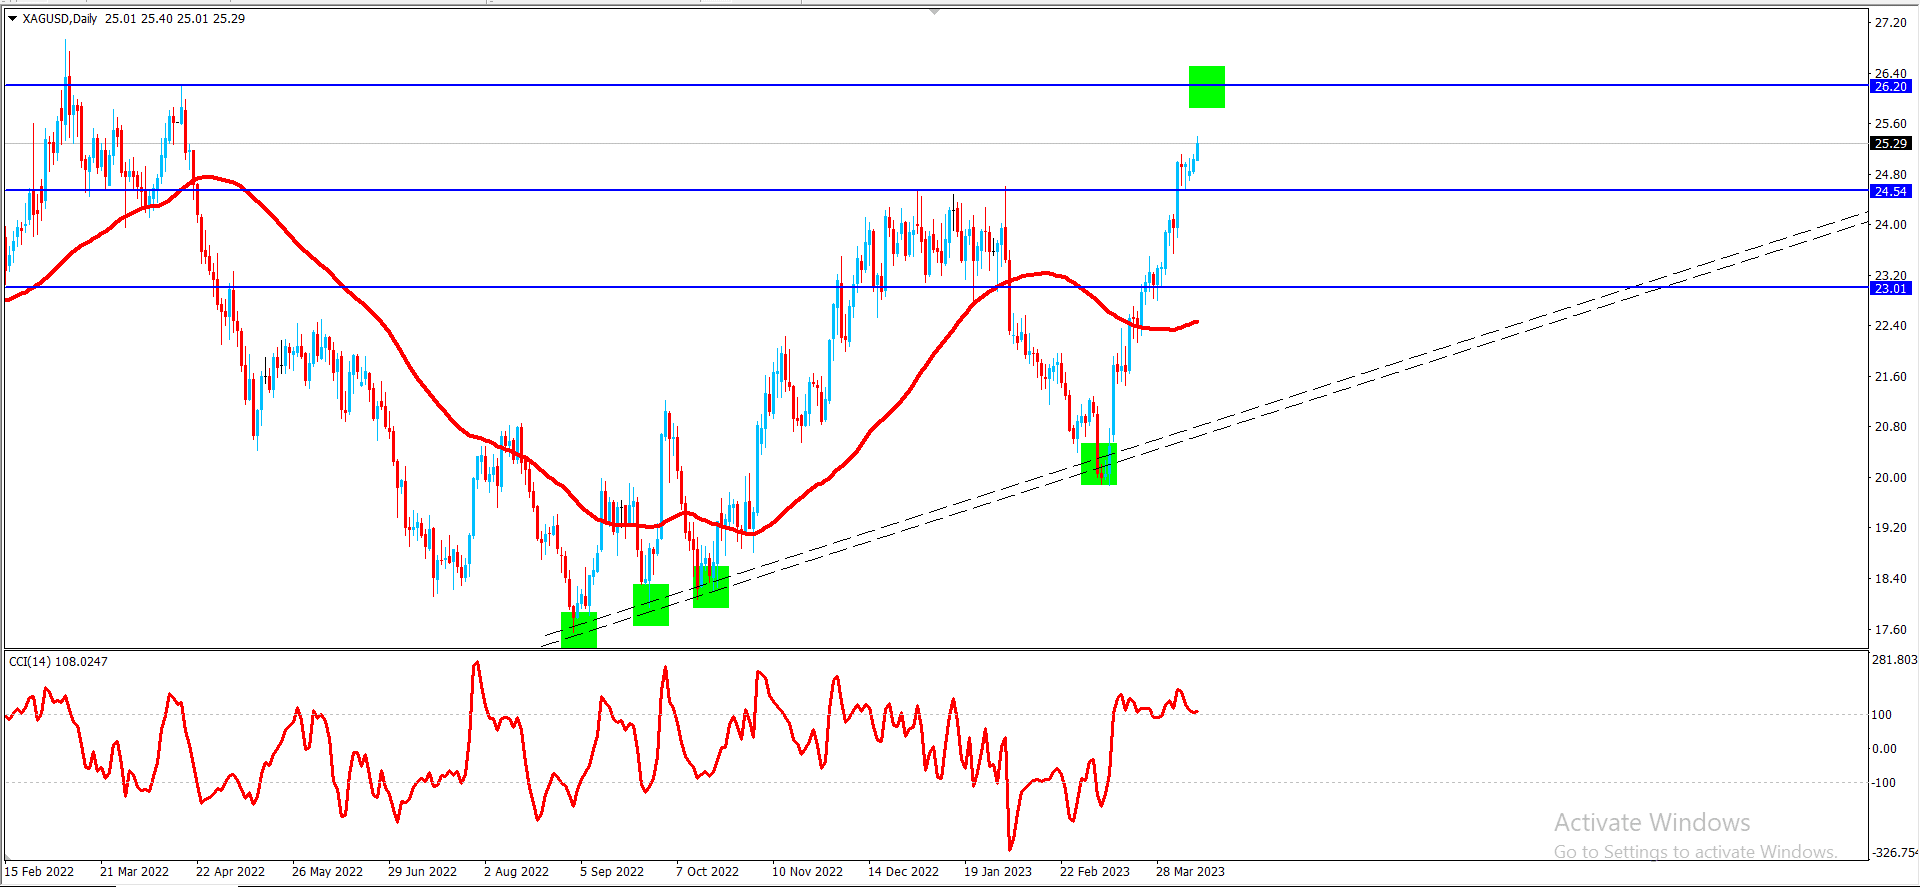This screenshot has width=1920, height=887.
Task: Click the 22 Apr 2022 date label
Action: coord(230,872)
